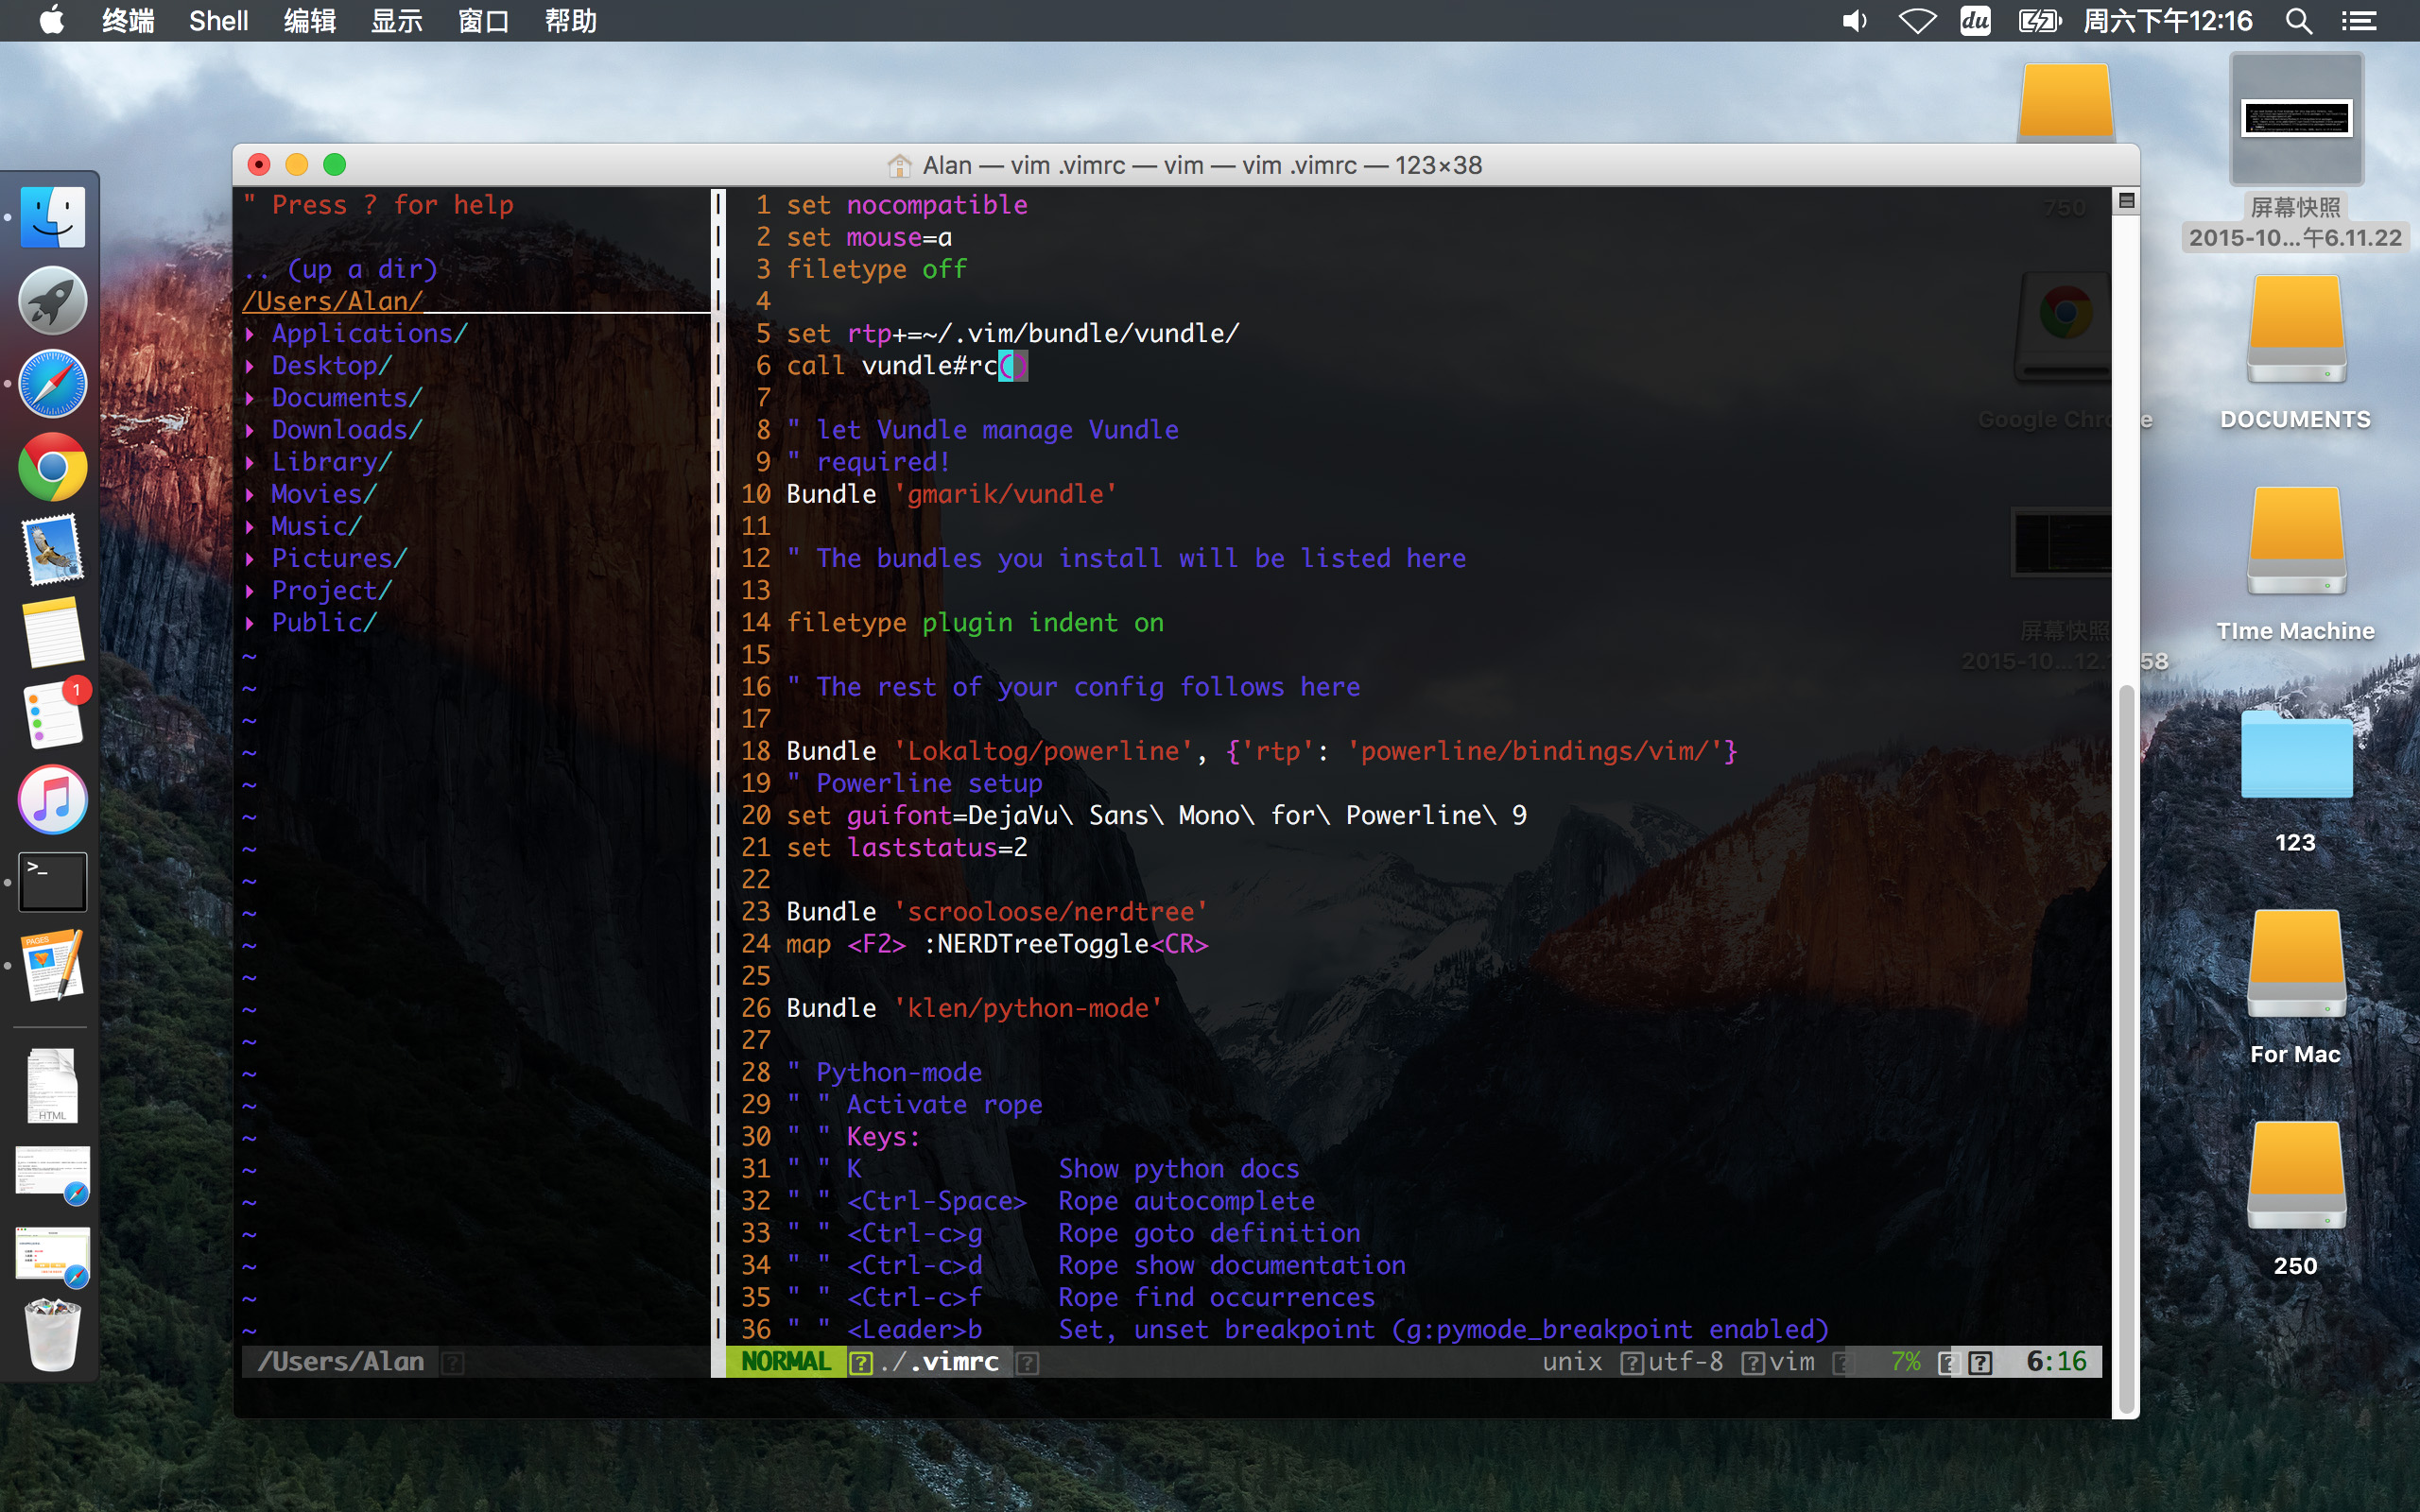Click the 窗口 (Window) menu item
This screenshot has width=2420, height=1512.
coord(484,19)
